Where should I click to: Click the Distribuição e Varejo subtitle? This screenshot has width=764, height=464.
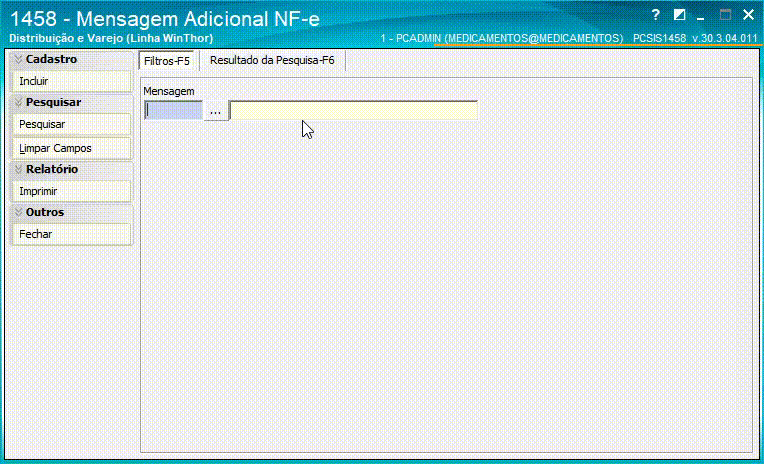[x=111, y=38]
